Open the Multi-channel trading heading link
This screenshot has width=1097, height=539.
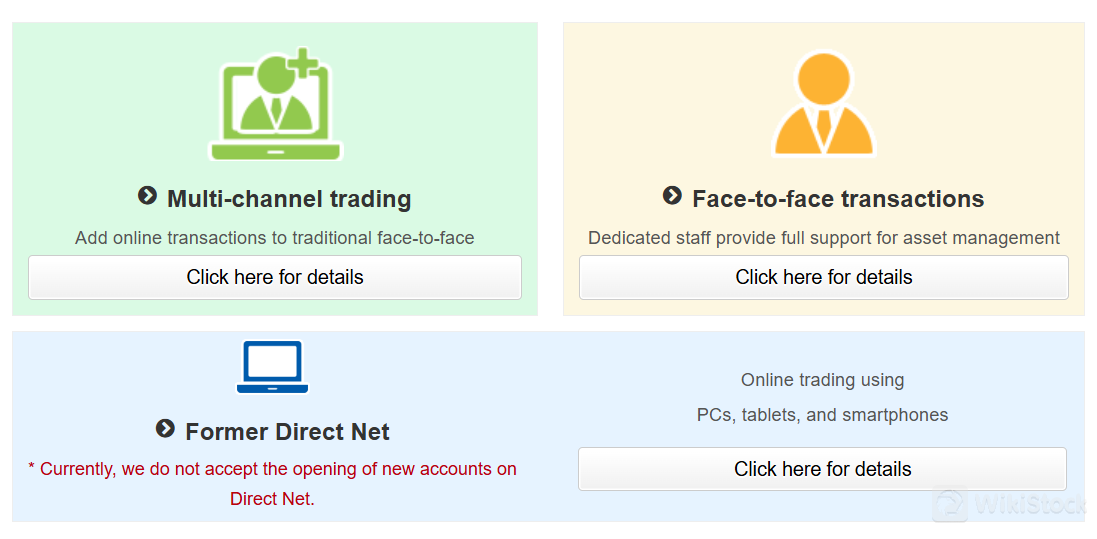pyautogui.click(x=289, y=199)
